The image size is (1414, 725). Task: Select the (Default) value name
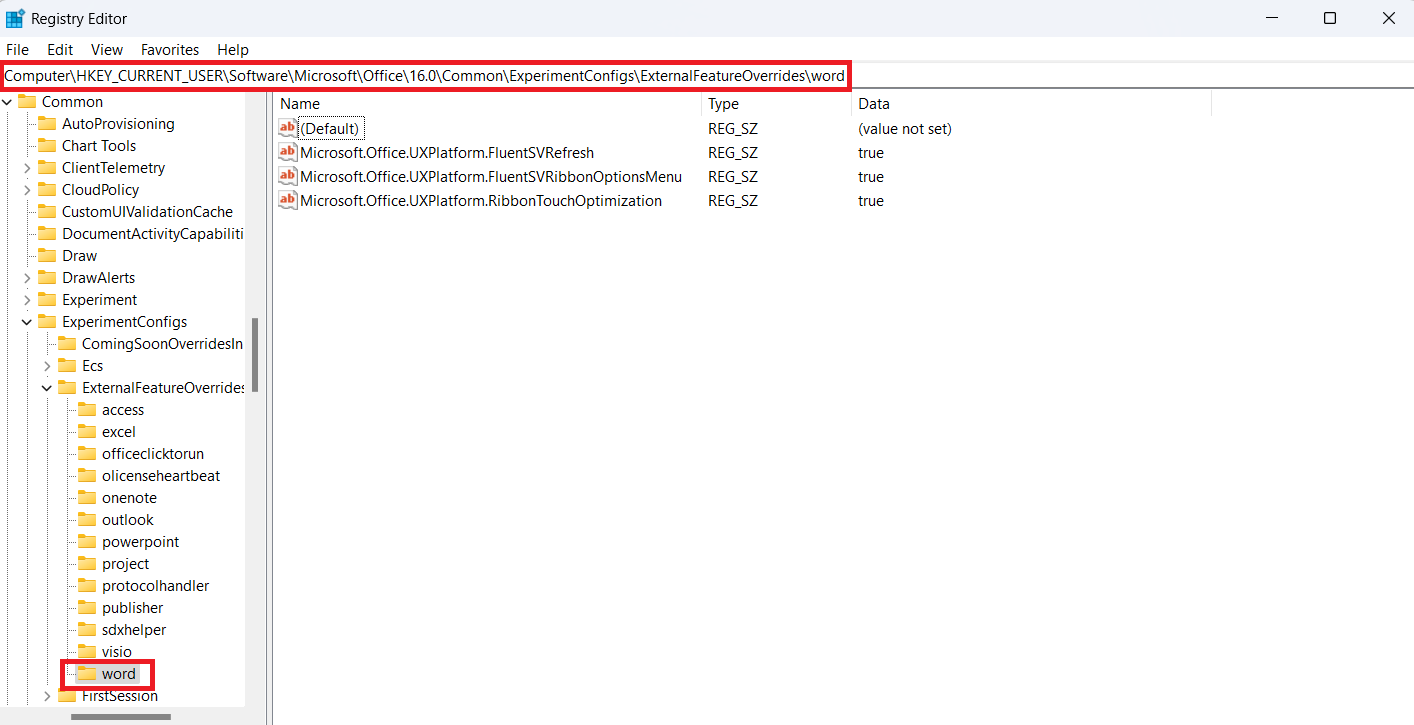tap(330, 129)
